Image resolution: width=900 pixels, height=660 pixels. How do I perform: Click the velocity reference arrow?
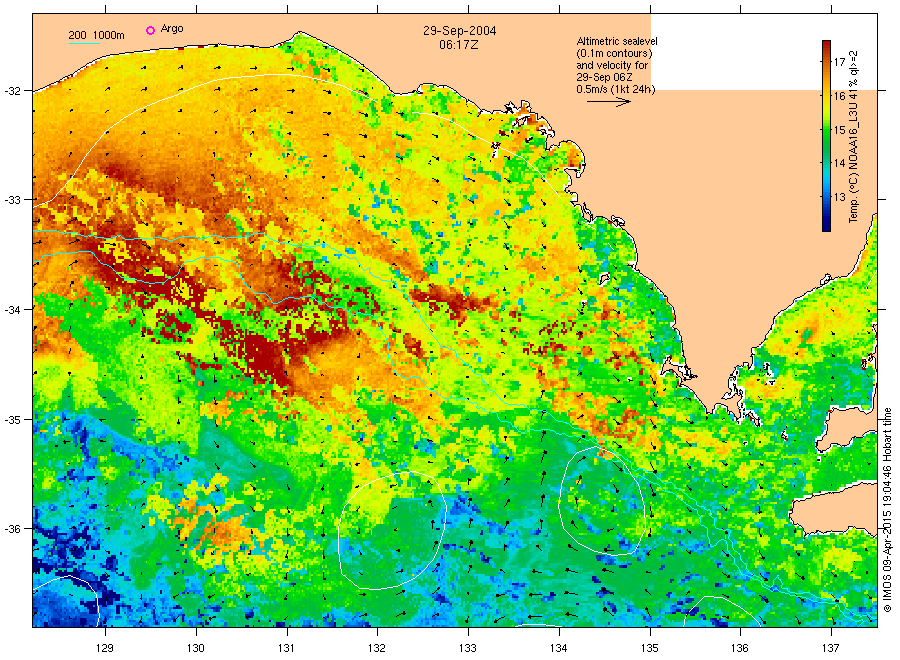(609, 102)
